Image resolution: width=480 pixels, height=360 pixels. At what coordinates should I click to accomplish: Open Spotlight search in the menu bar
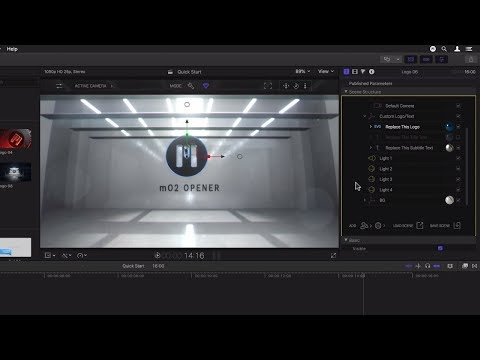tap(444, 49)
